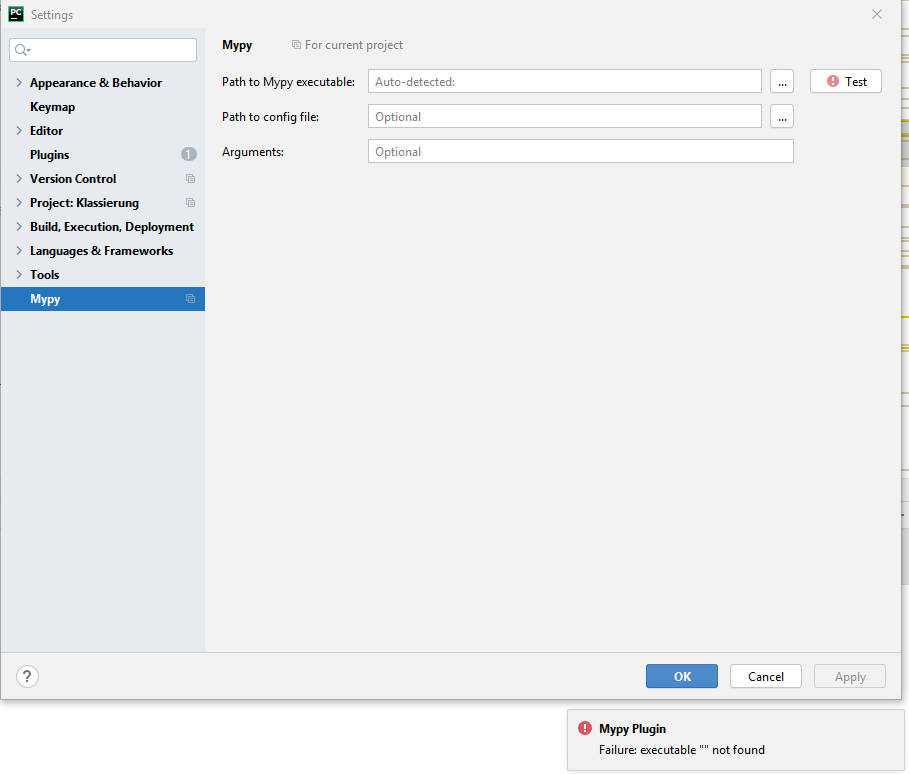This screenshot has height=774, width=909.
Task: Expand Appearance & Behavior section
Action: tap(19, 82)
